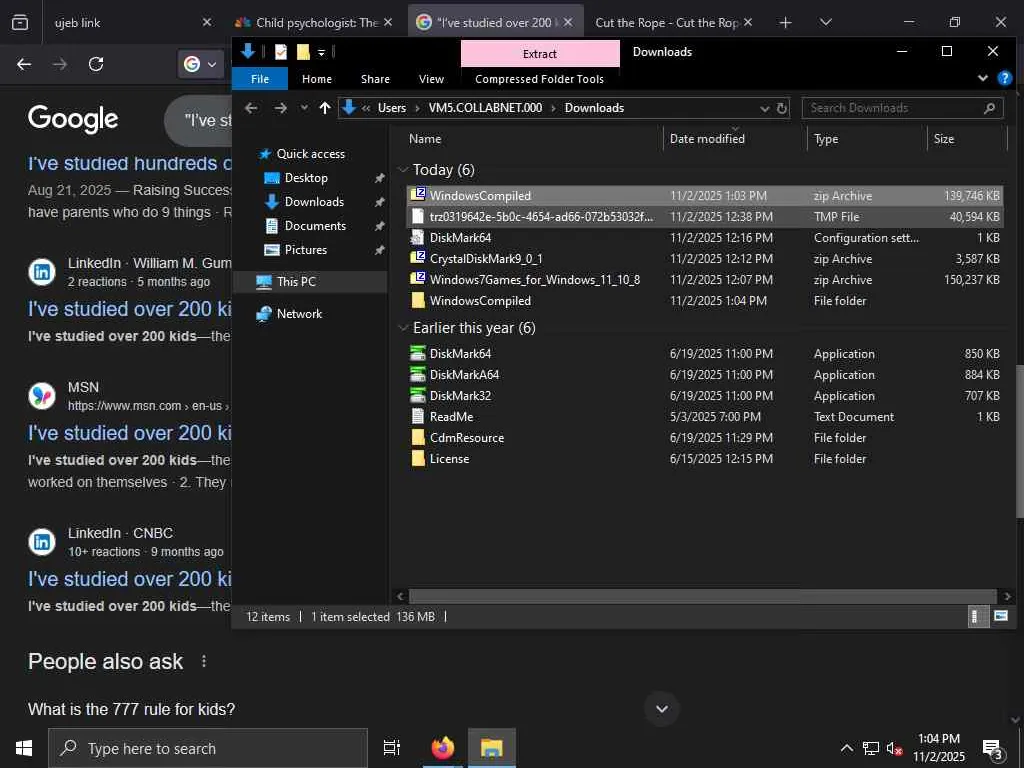Switch to Large icons view in status bar
The height and width of the screenshot is (768, 1024).
pos(1000,616)
